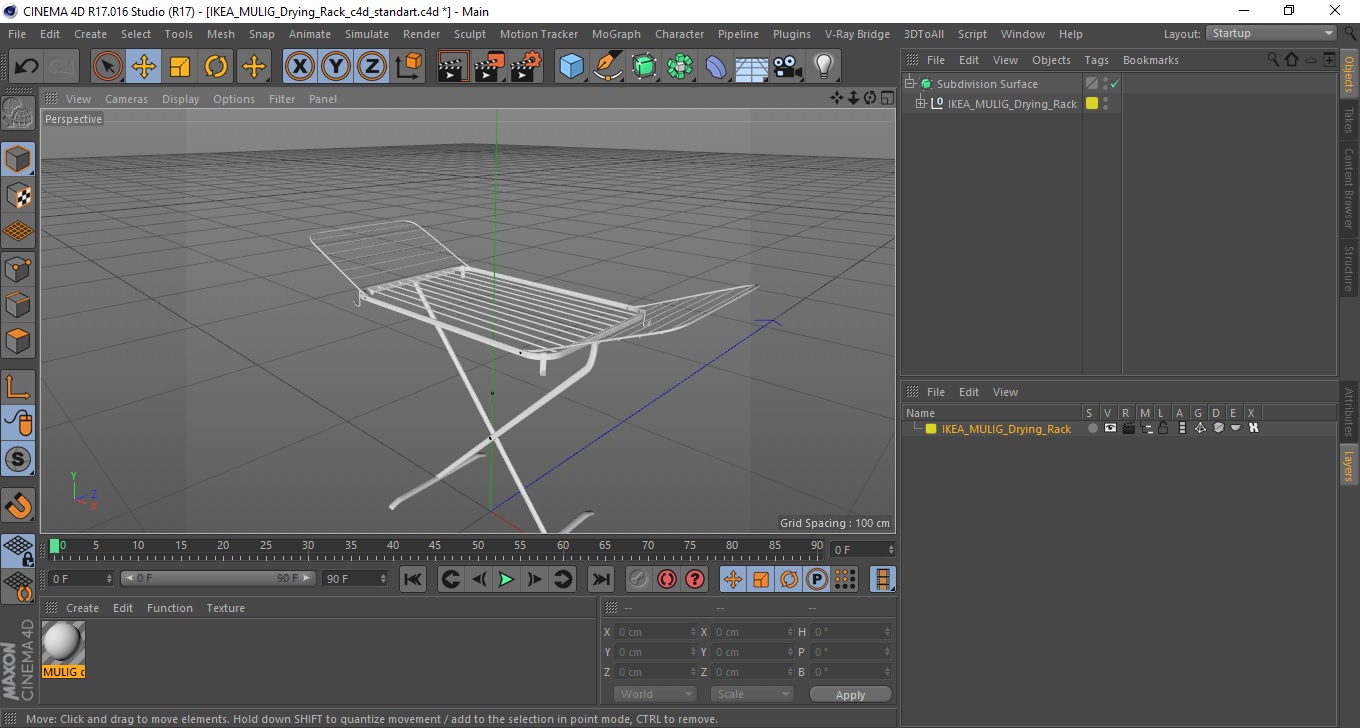
Task: Toggle X axis lock
Action: click(300, 67)
